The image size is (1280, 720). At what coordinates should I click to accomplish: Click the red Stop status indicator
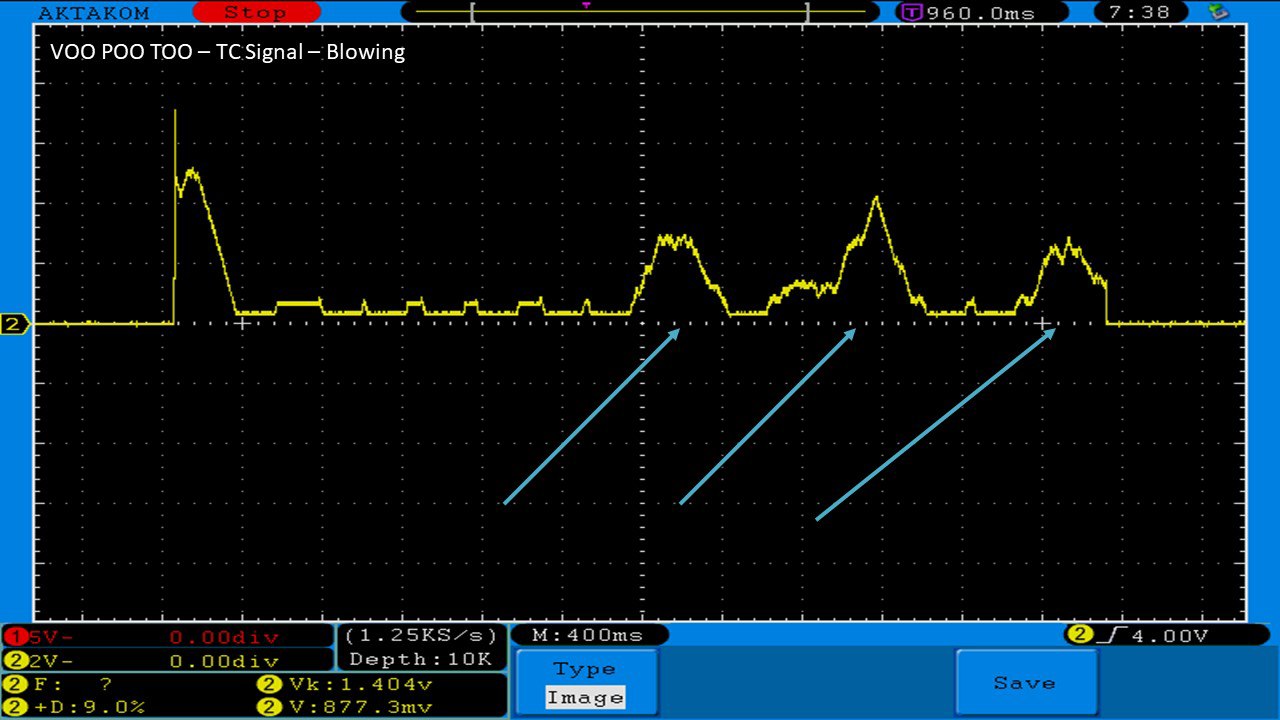click(x=254, y=12)
